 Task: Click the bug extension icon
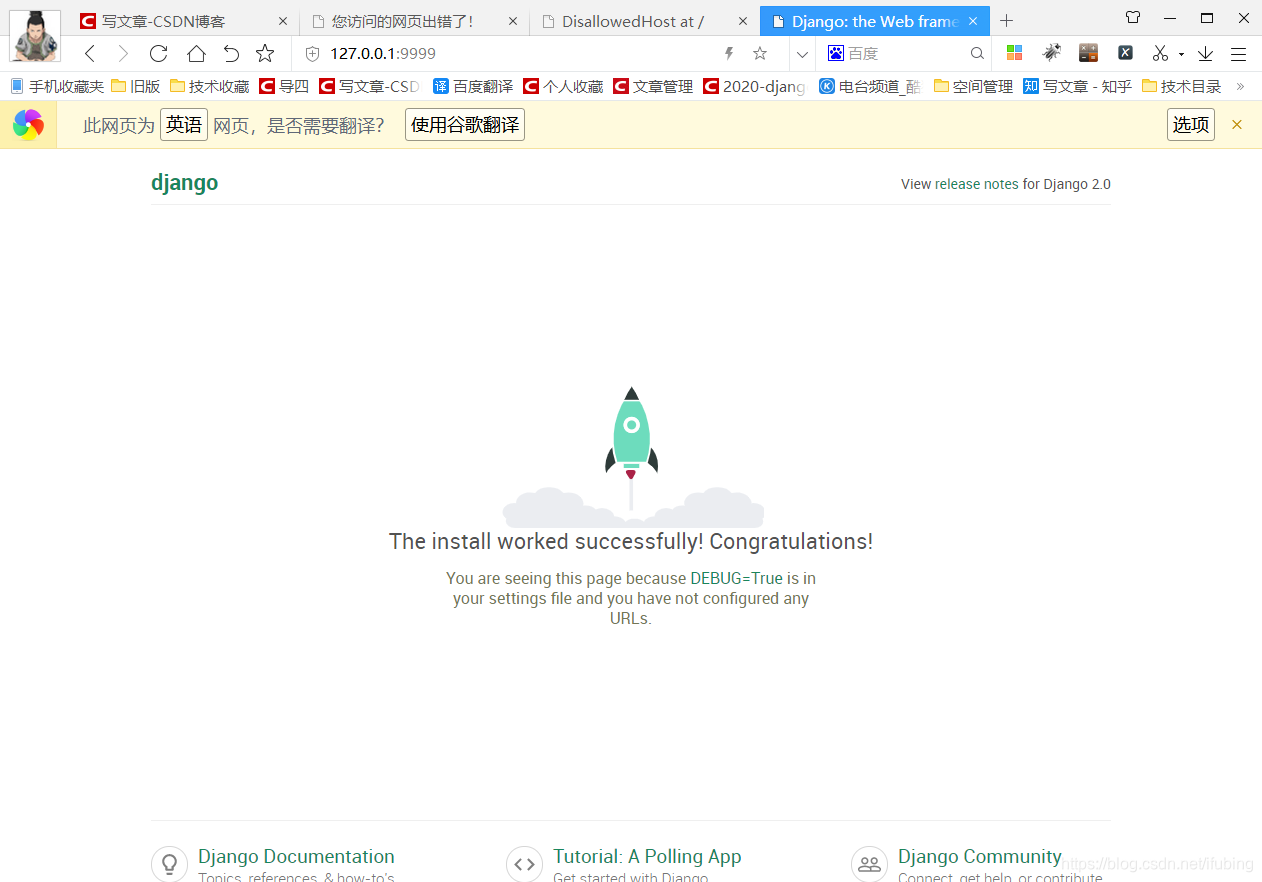tap(1051, 53)
